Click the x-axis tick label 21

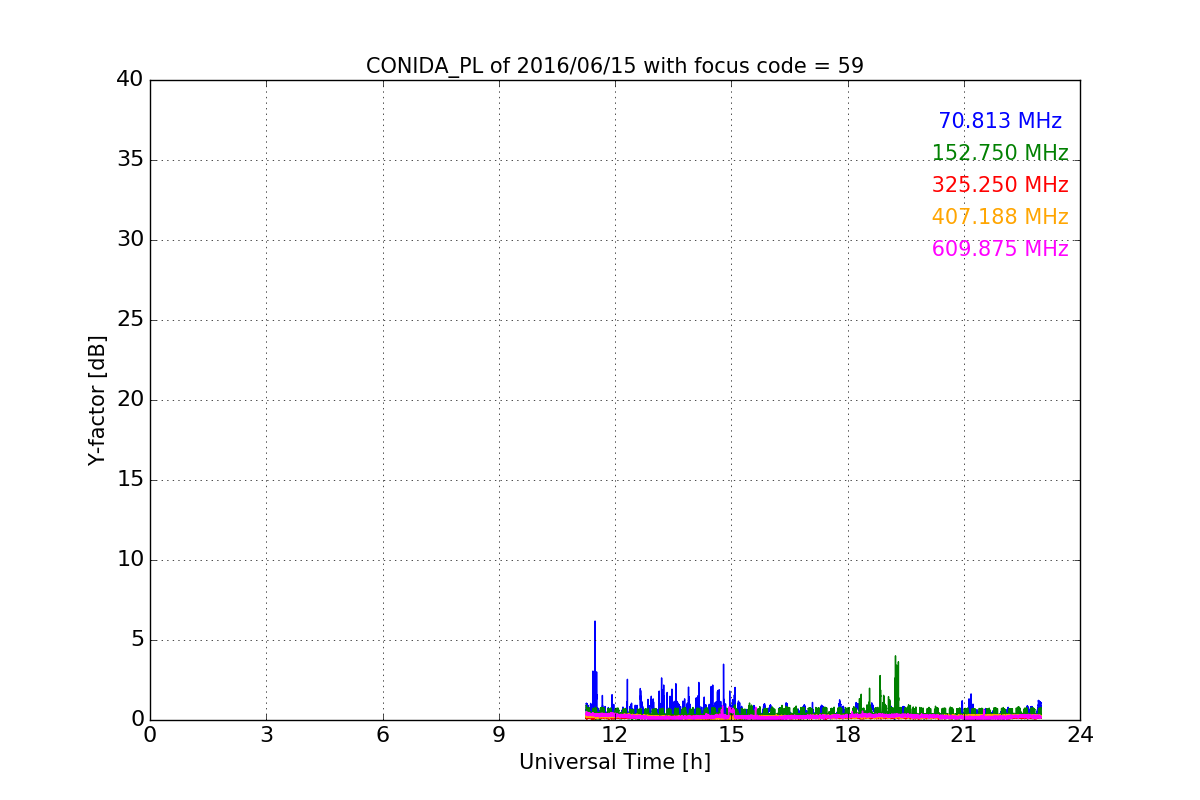(x=964, y=735)
